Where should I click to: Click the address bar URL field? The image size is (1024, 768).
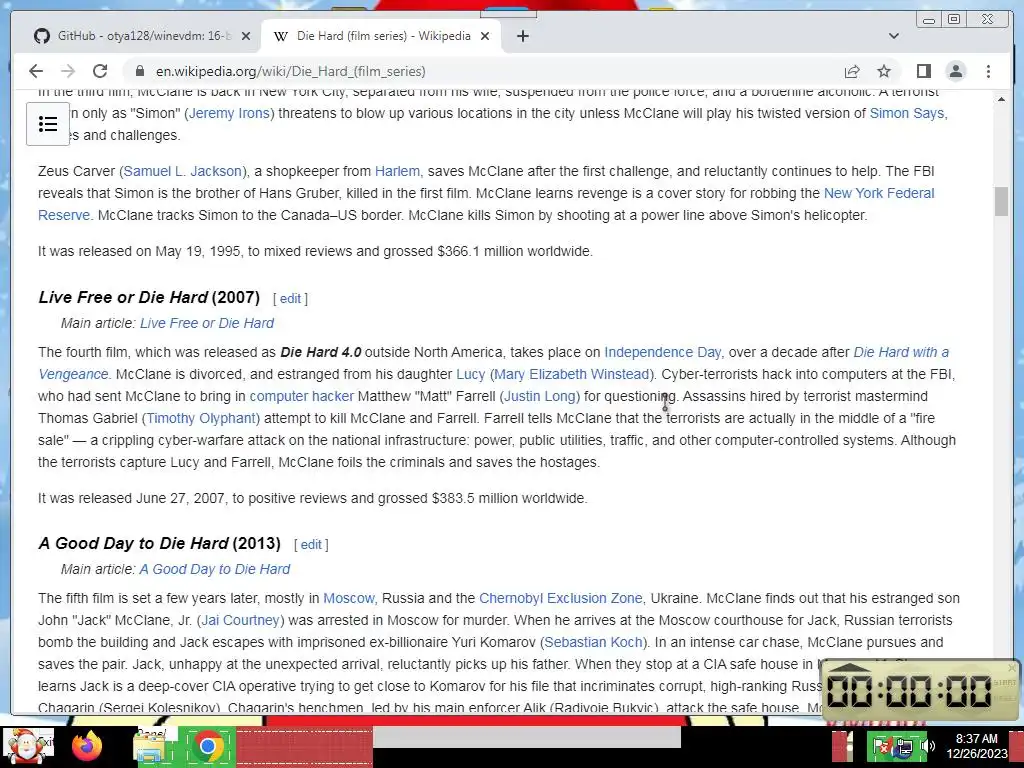pyautogui.click(x=483, y=71)
